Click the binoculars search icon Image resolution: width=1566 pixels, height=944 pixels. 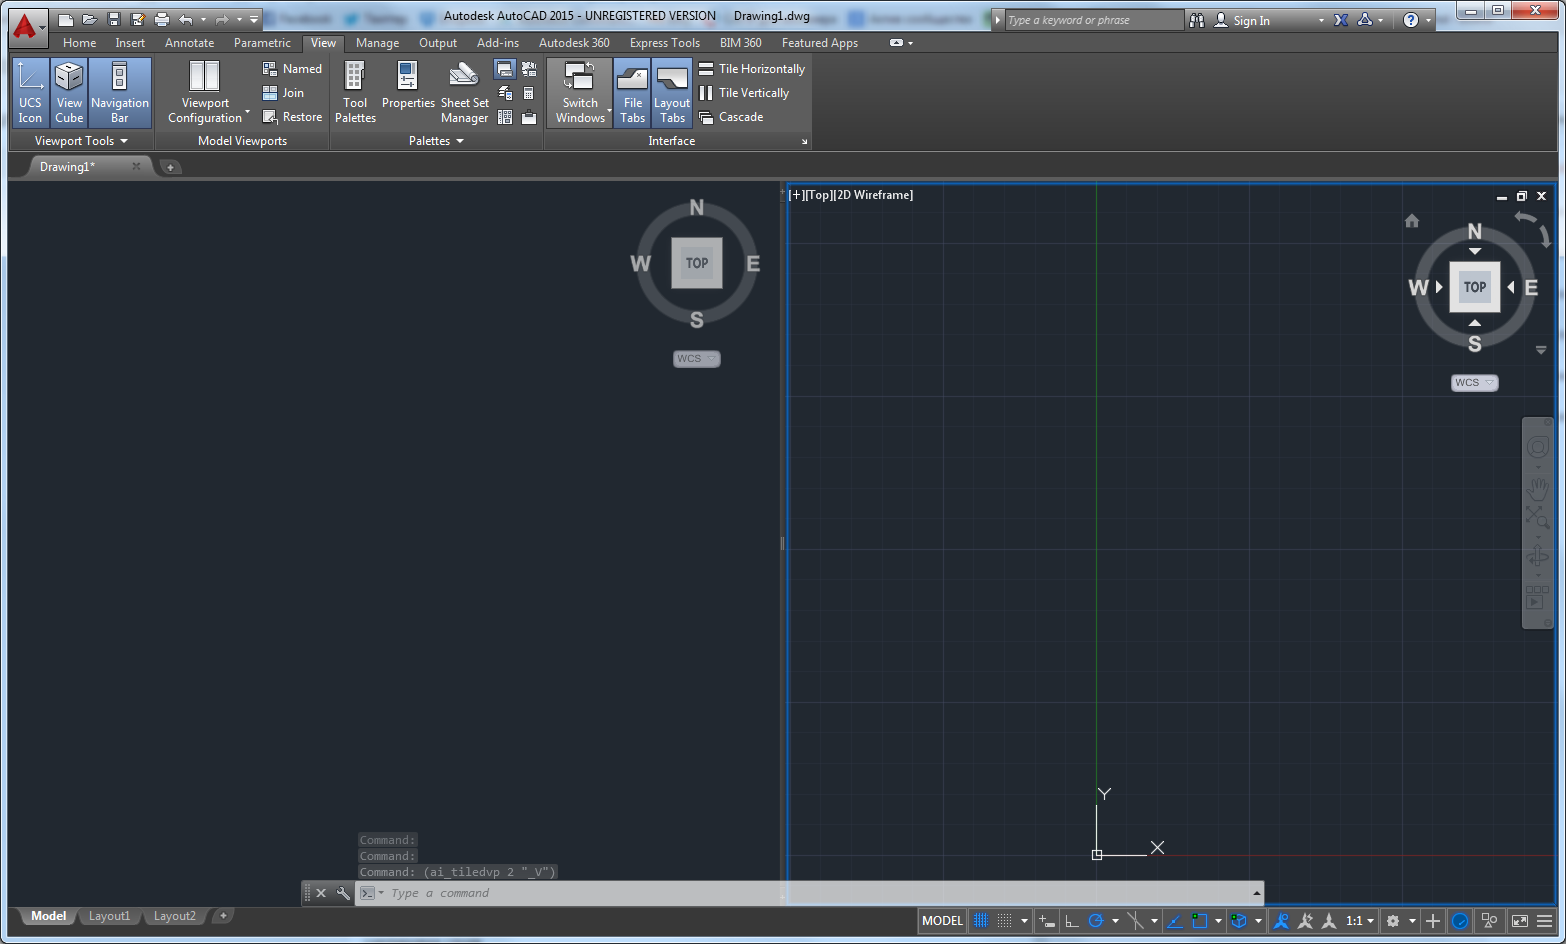pos(1197,20)
